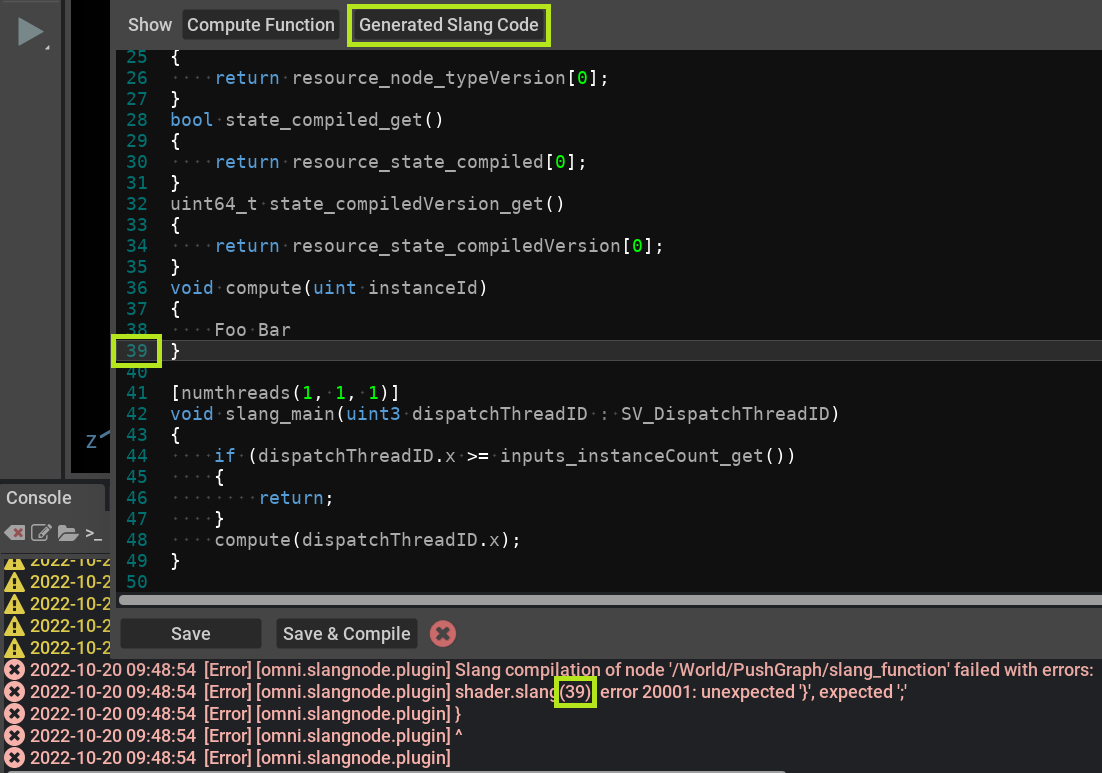
Task: Switch to Generated Slang Code view
Action: point(449,25)
